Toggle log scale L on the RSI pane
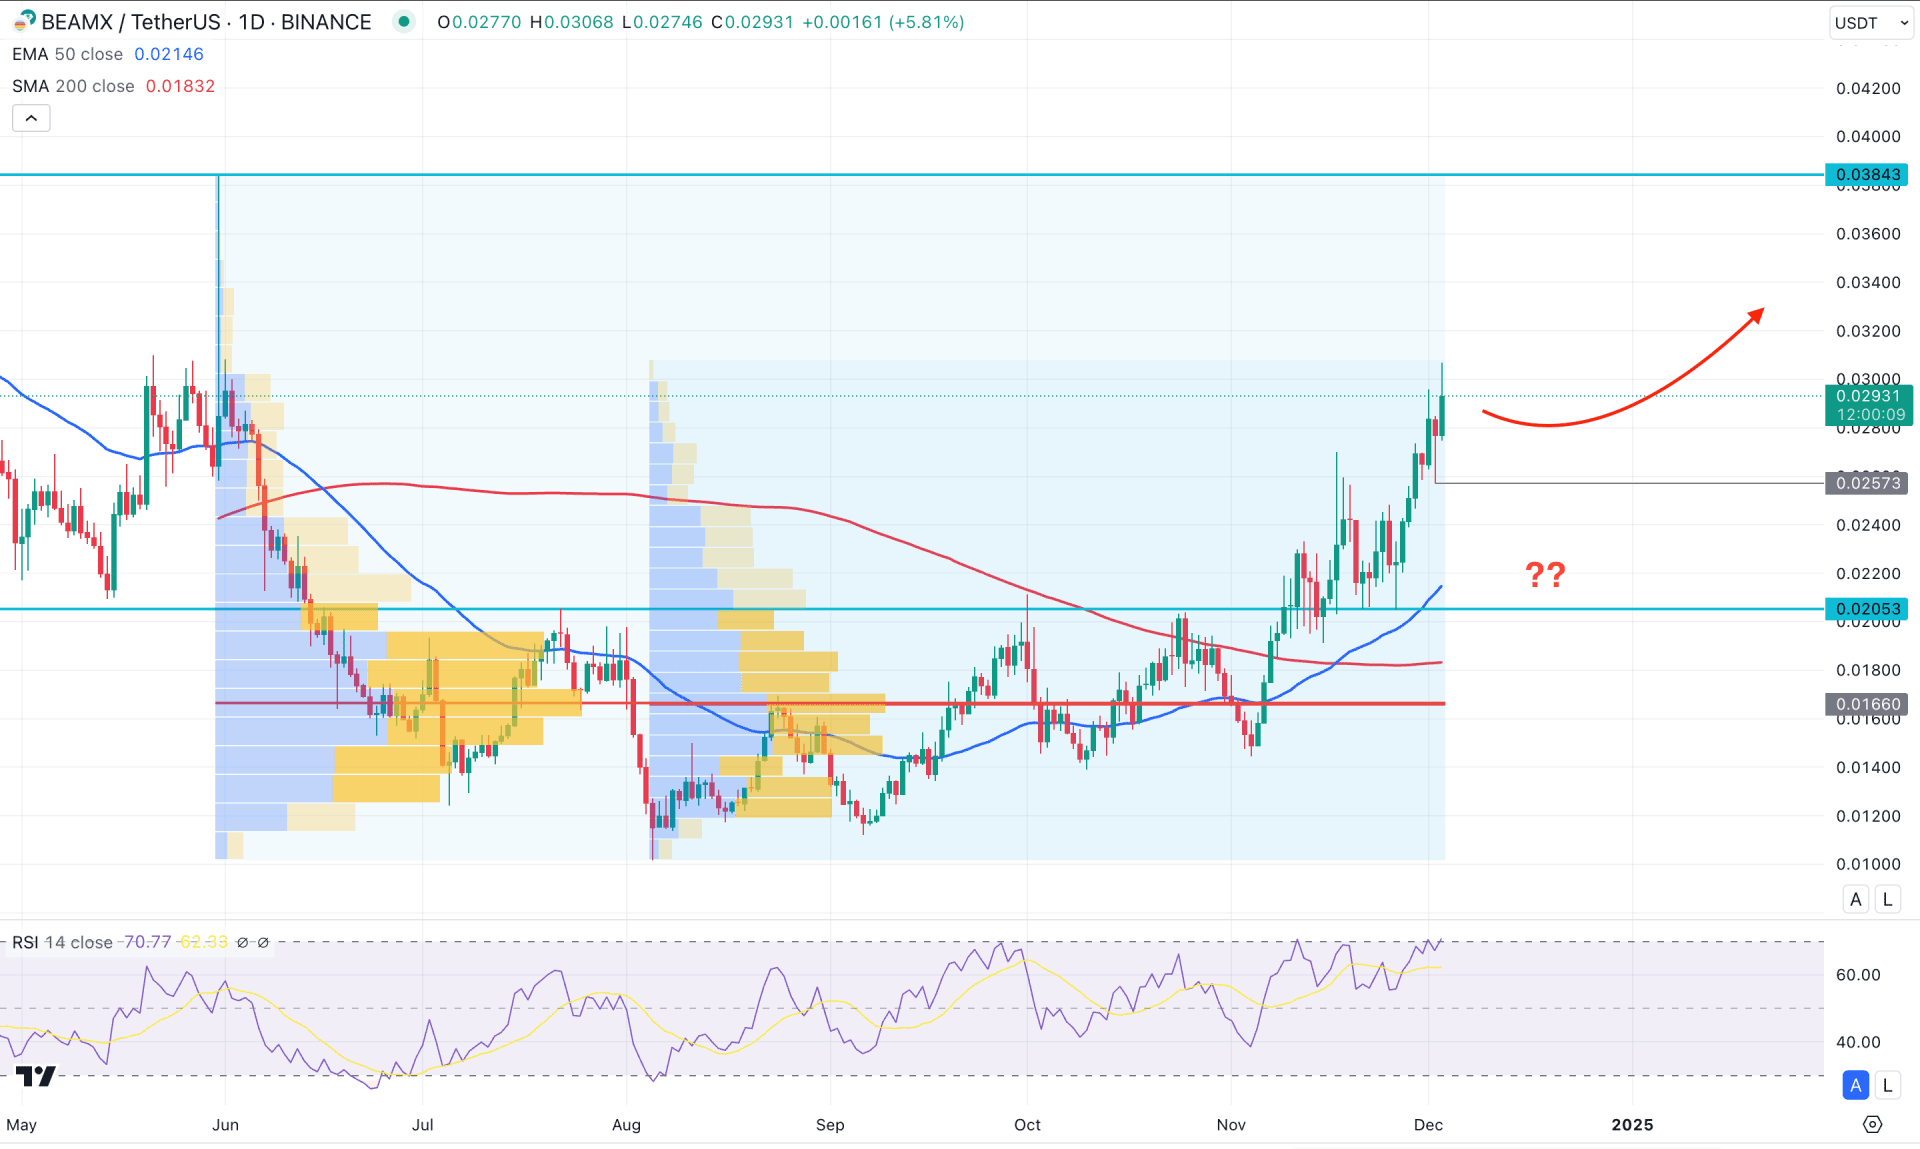The image size is (1920, 1149). 1887,1084
